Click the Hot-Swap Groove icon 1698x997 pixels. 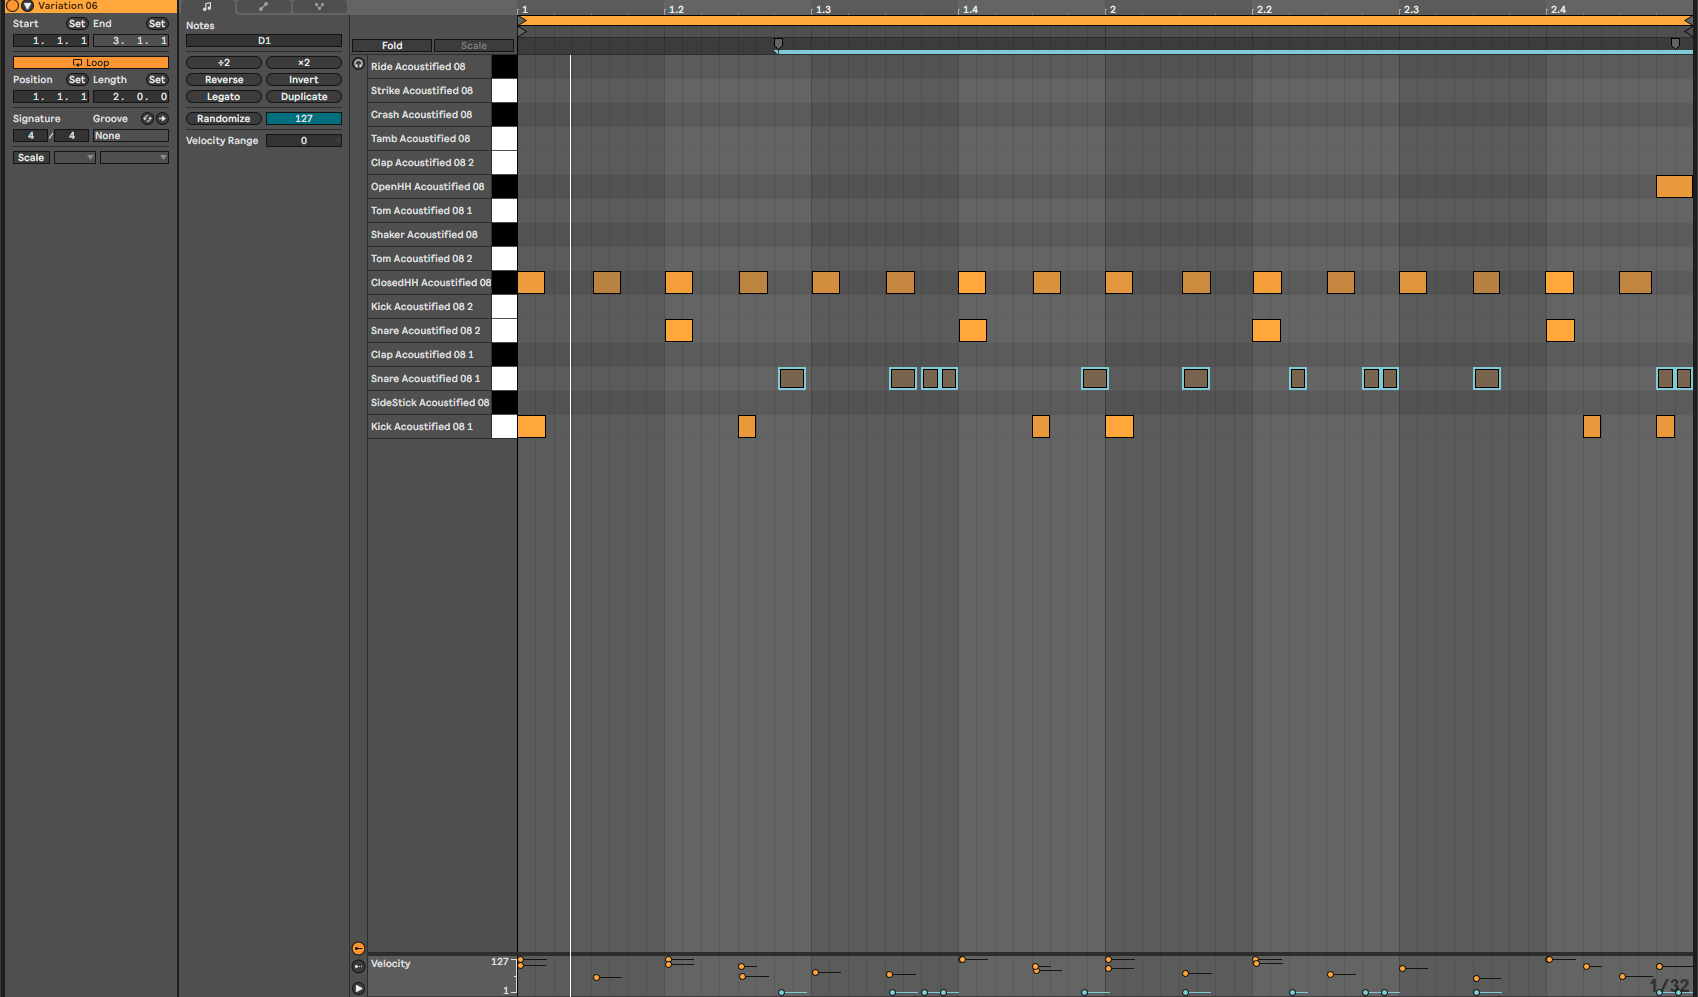pyautogui.click(x=147, y=118)
